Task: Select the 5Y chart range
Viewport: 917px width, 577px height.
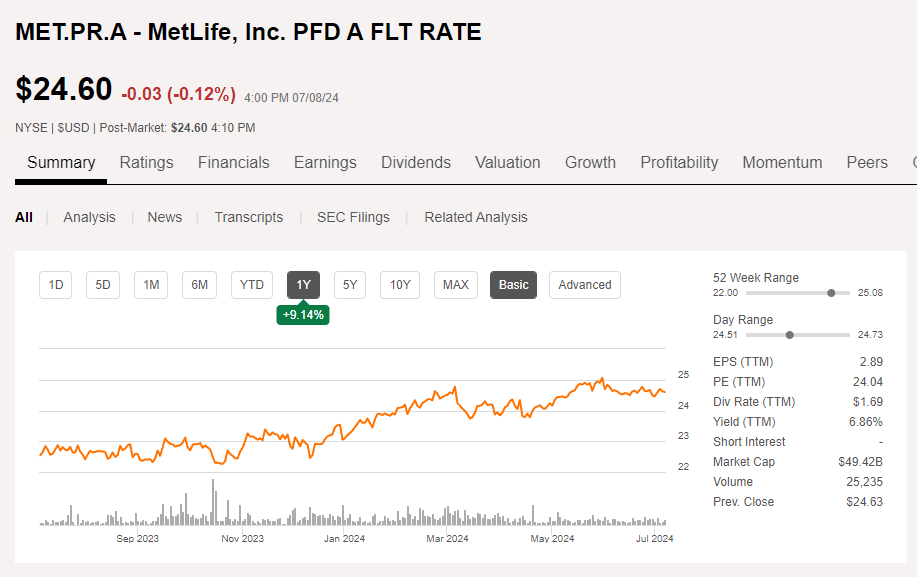Action: tap(349, 284)
